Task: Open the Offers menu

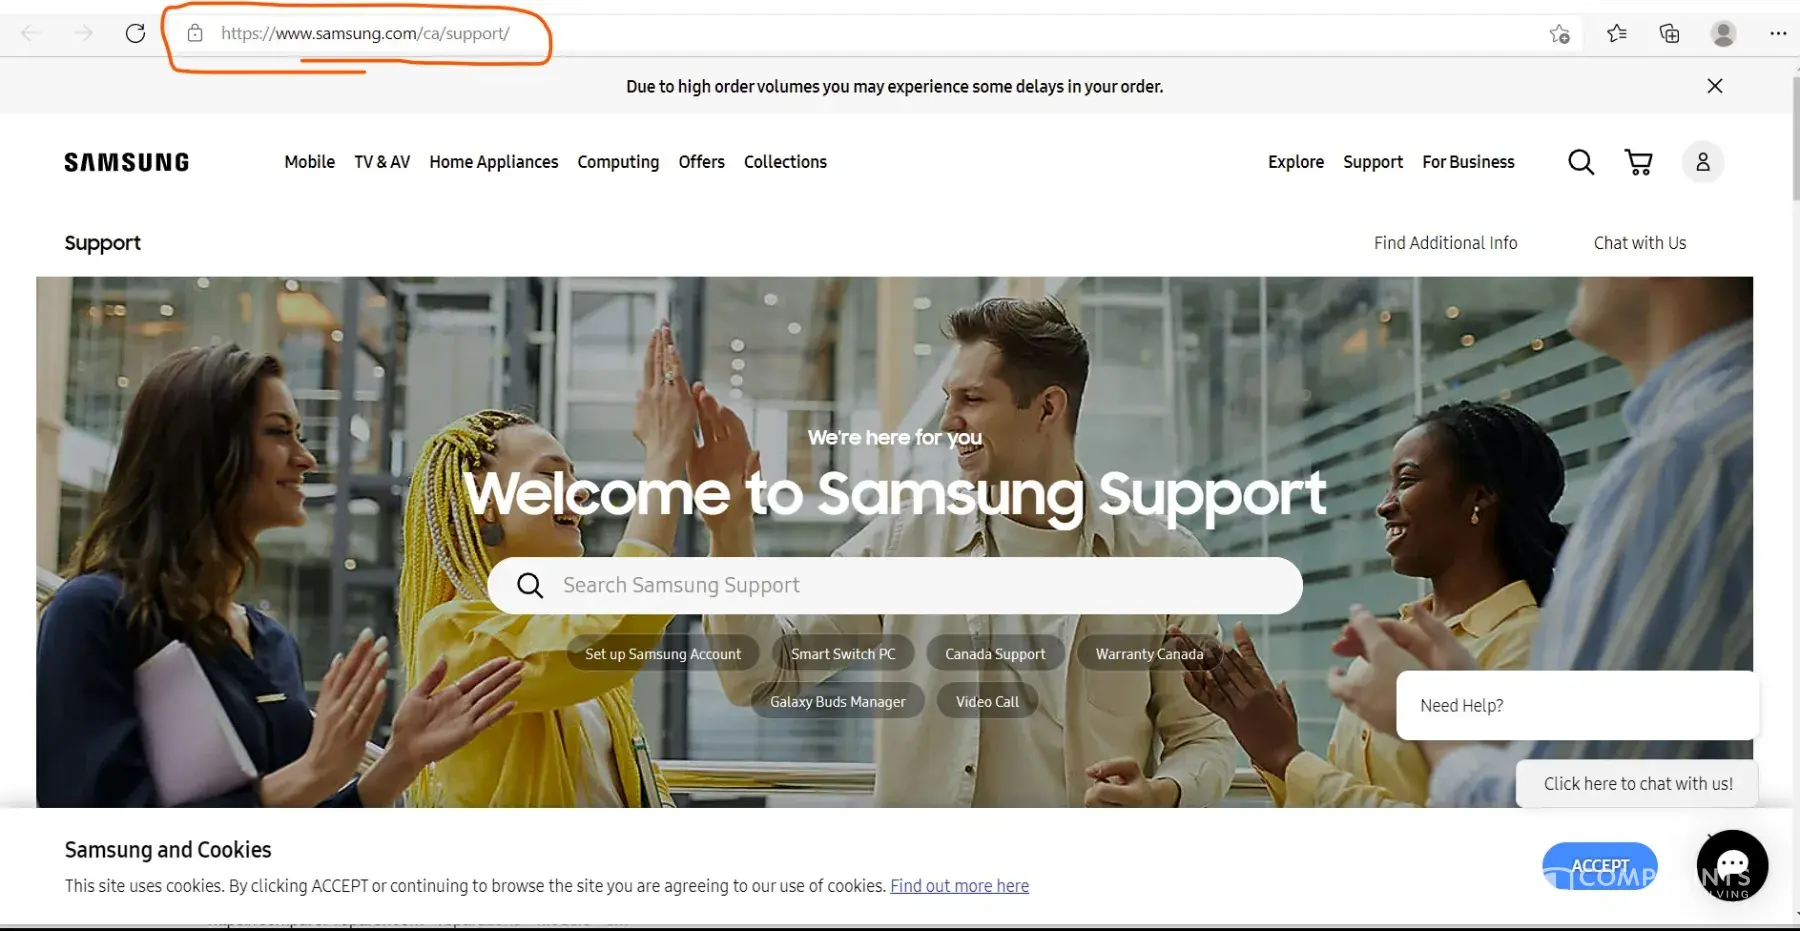Action: click(x=702, y=162)
